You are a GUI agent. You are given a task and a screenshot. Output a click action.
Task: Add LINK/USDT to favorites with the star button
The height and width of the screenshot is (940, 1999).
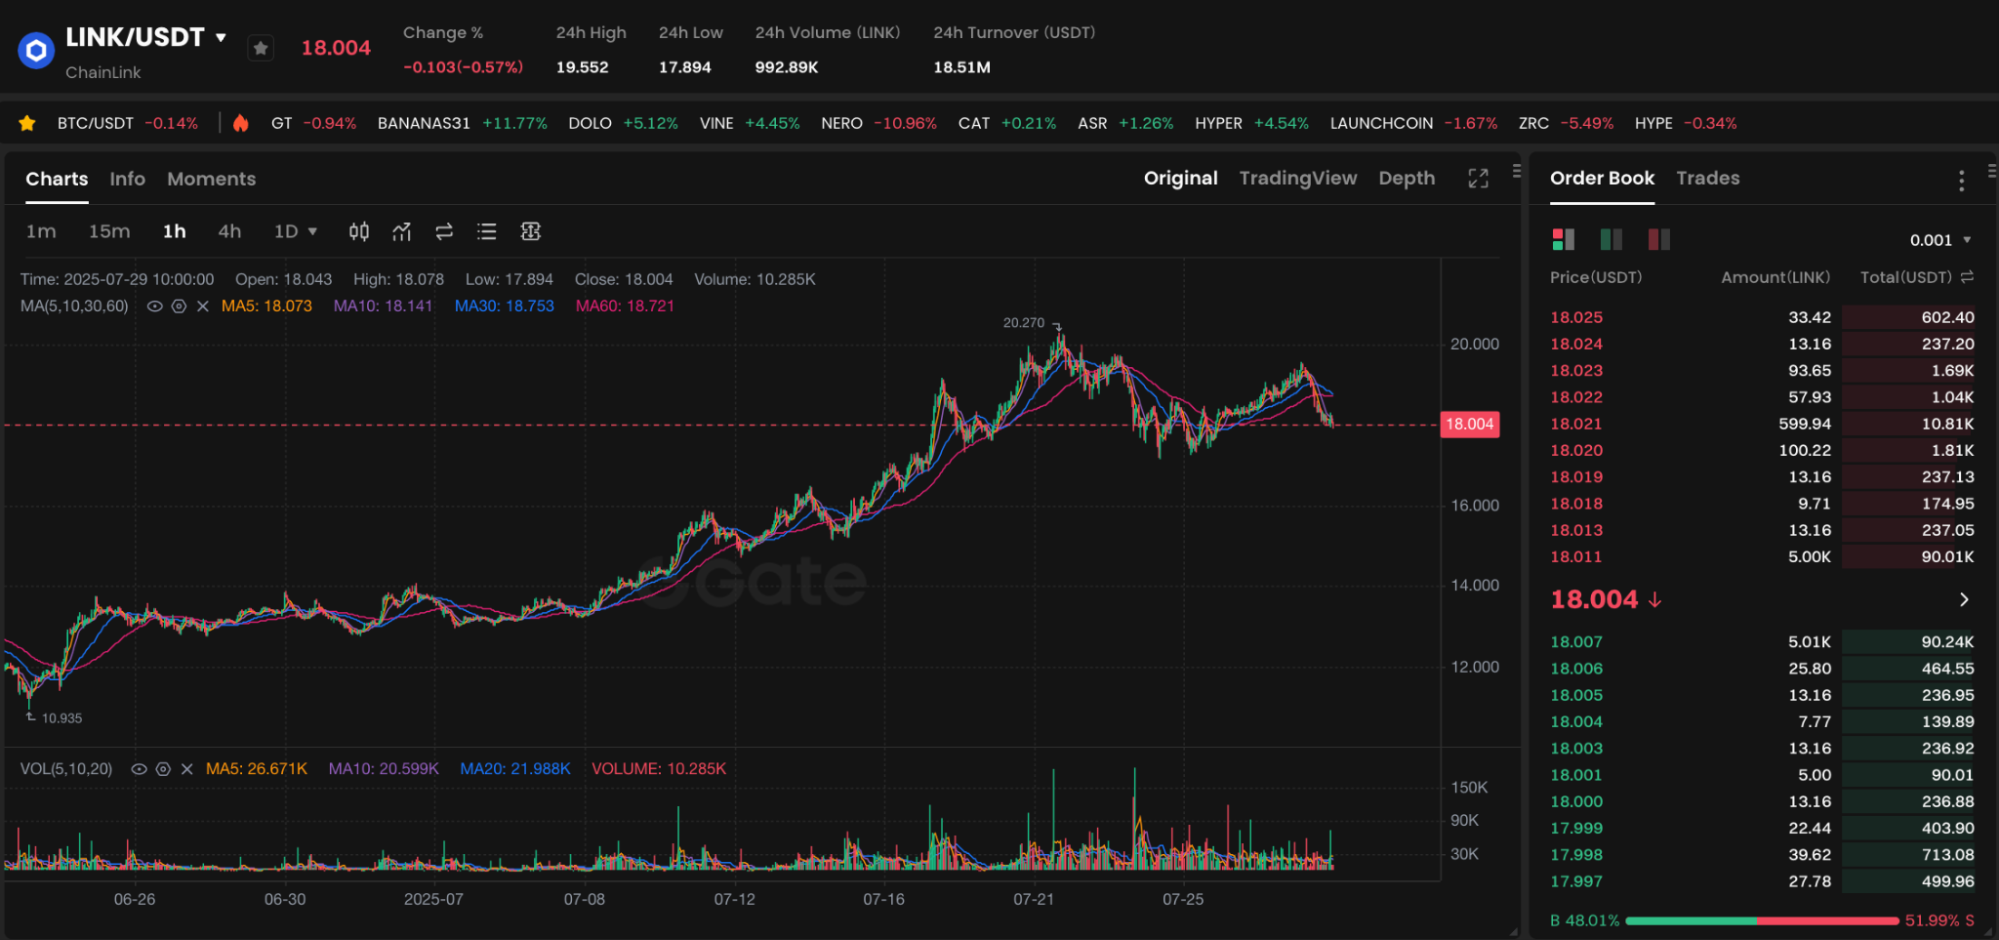pos(261,48)
